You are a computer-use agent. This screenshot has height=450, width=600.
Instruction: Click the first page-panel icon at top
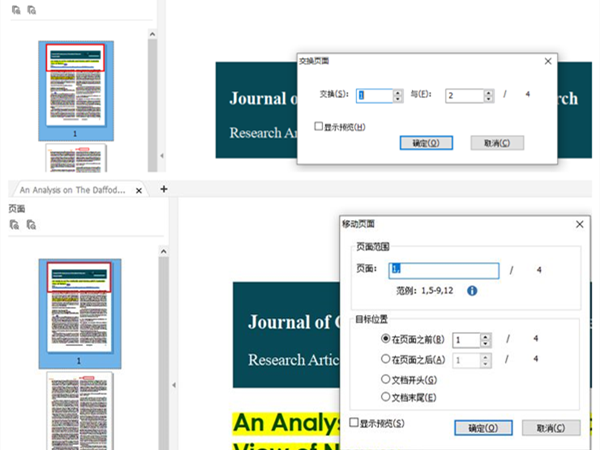point(14,9)
